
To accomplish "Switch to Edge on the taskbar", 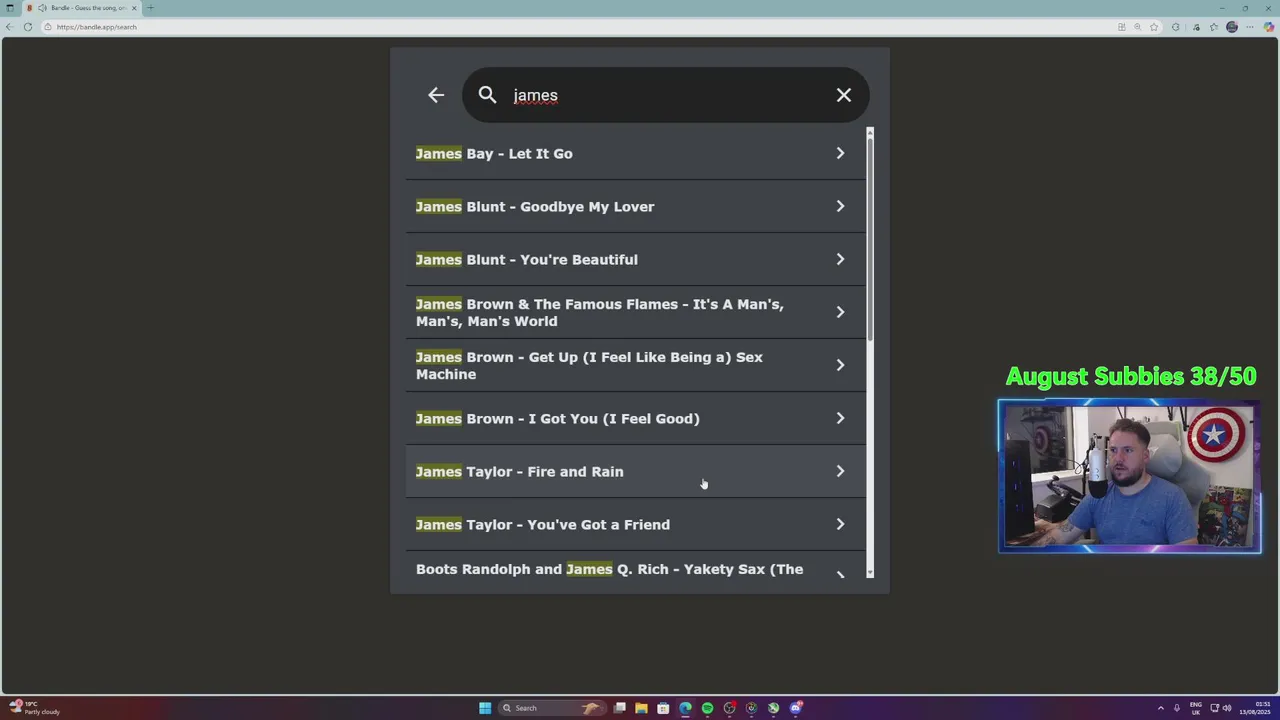I will point(685,708).
